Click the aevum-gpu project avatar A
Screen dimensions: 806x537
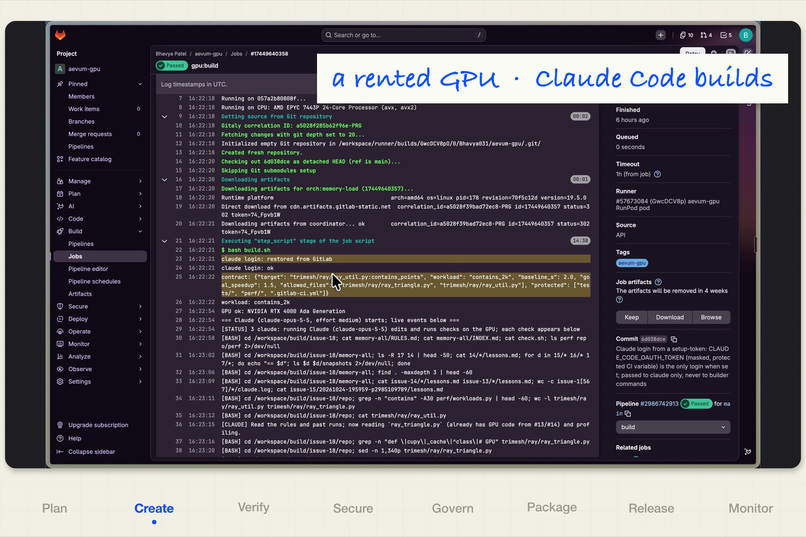[x=60, y=69]
